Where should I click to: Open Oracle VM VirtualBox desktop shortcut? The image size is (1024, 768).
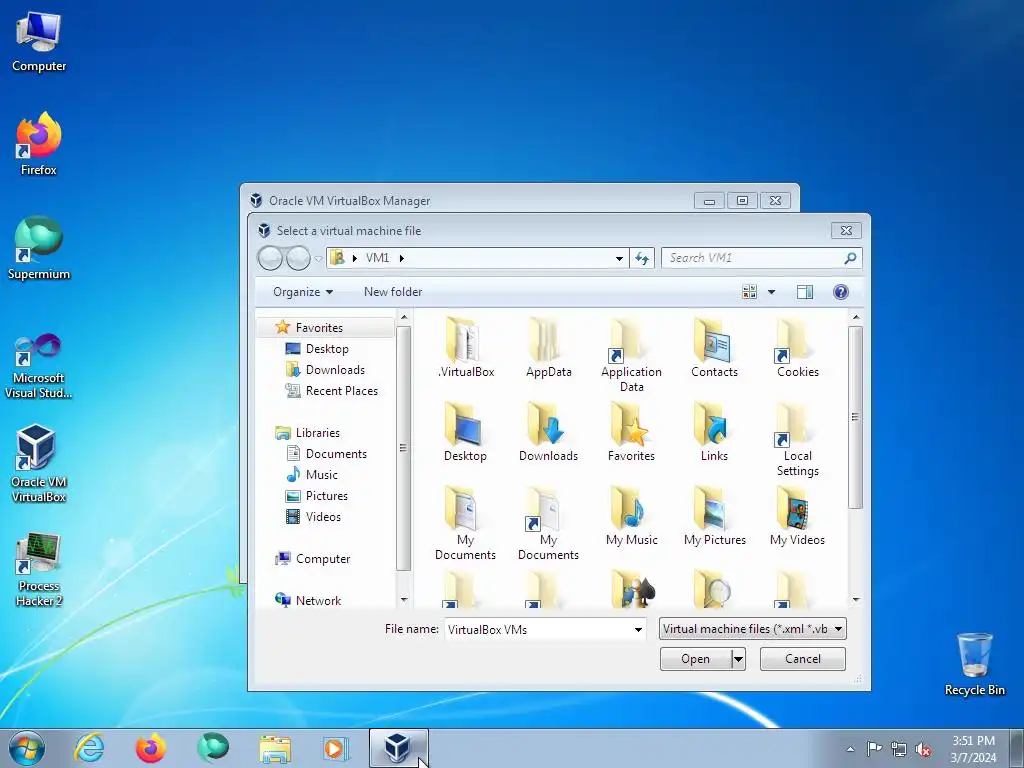[39, 463]
